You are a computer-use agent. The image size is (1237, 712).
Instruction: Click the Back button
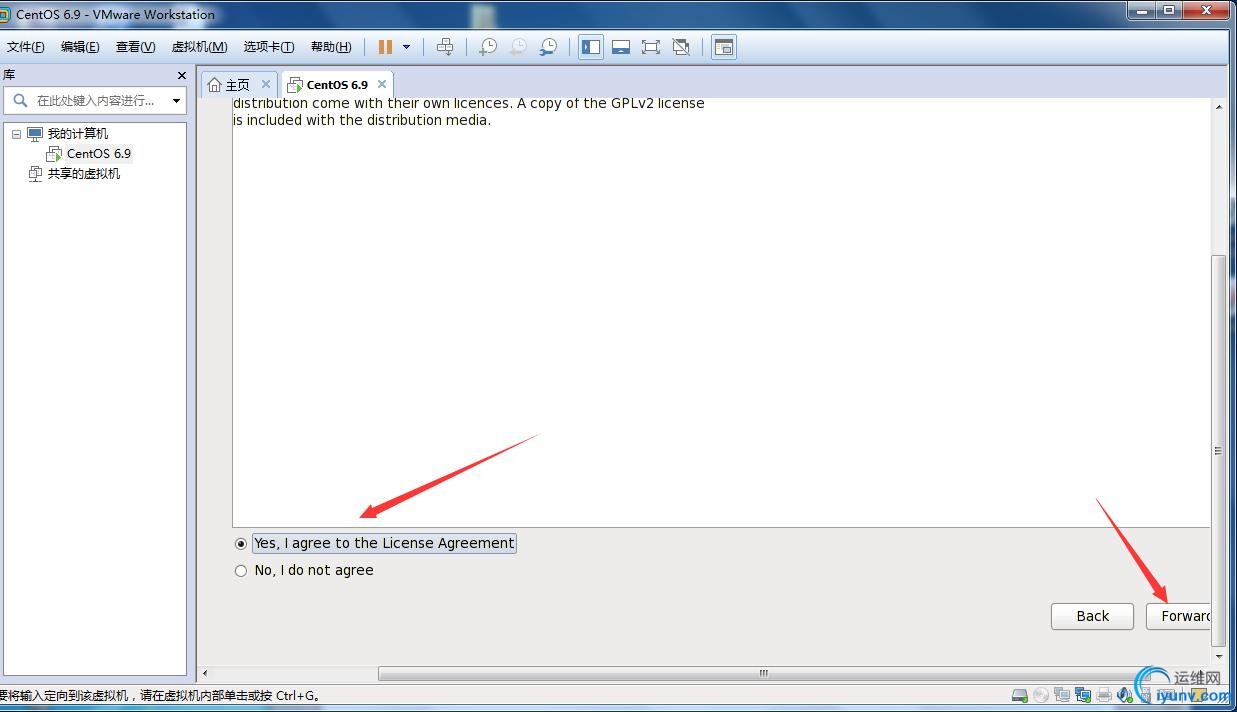(x=1092, y=616)
